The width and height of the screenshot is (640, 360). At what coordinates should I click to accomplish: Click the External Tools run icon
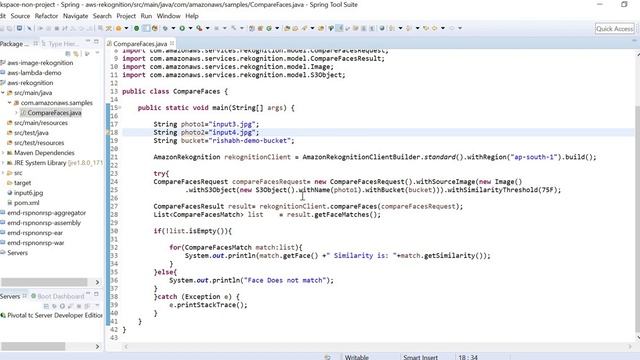click(199, 28)
